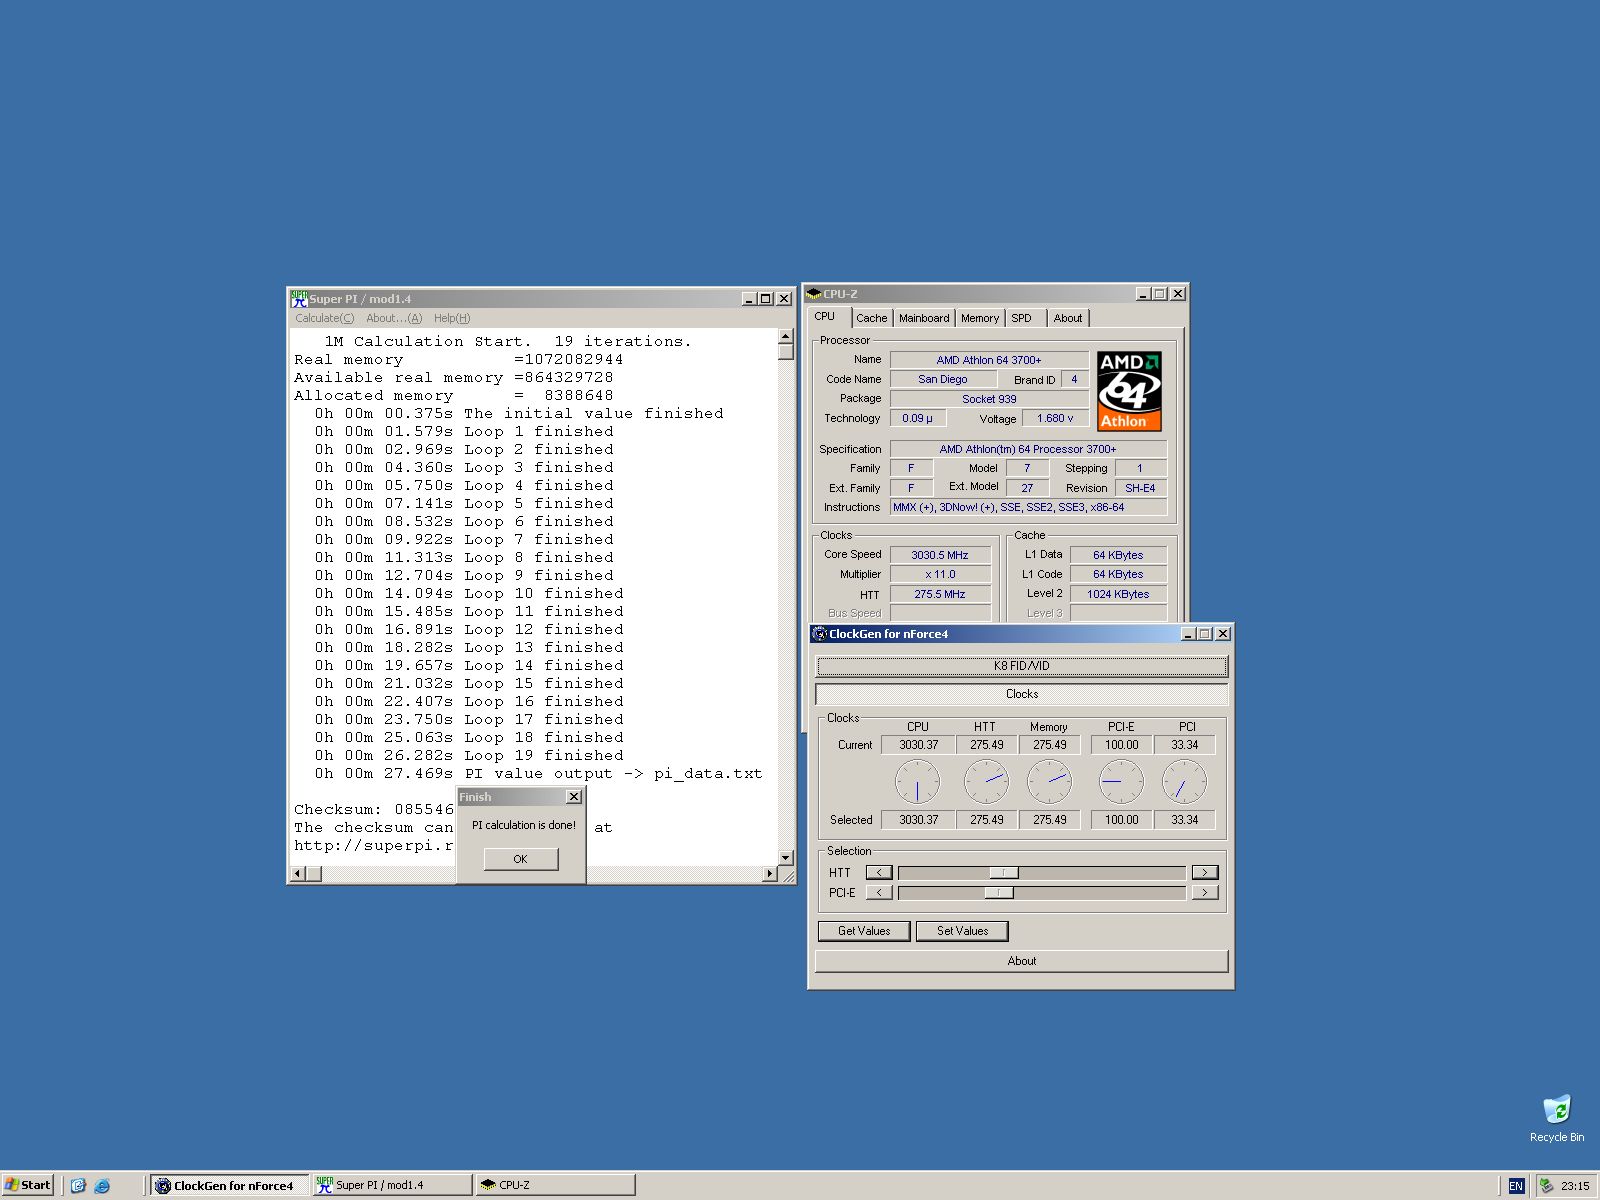Click the Multiplier value x 11.0
Image resolution: width=1600 pixels, height=1200 pixels.
(x=940, y=575)
